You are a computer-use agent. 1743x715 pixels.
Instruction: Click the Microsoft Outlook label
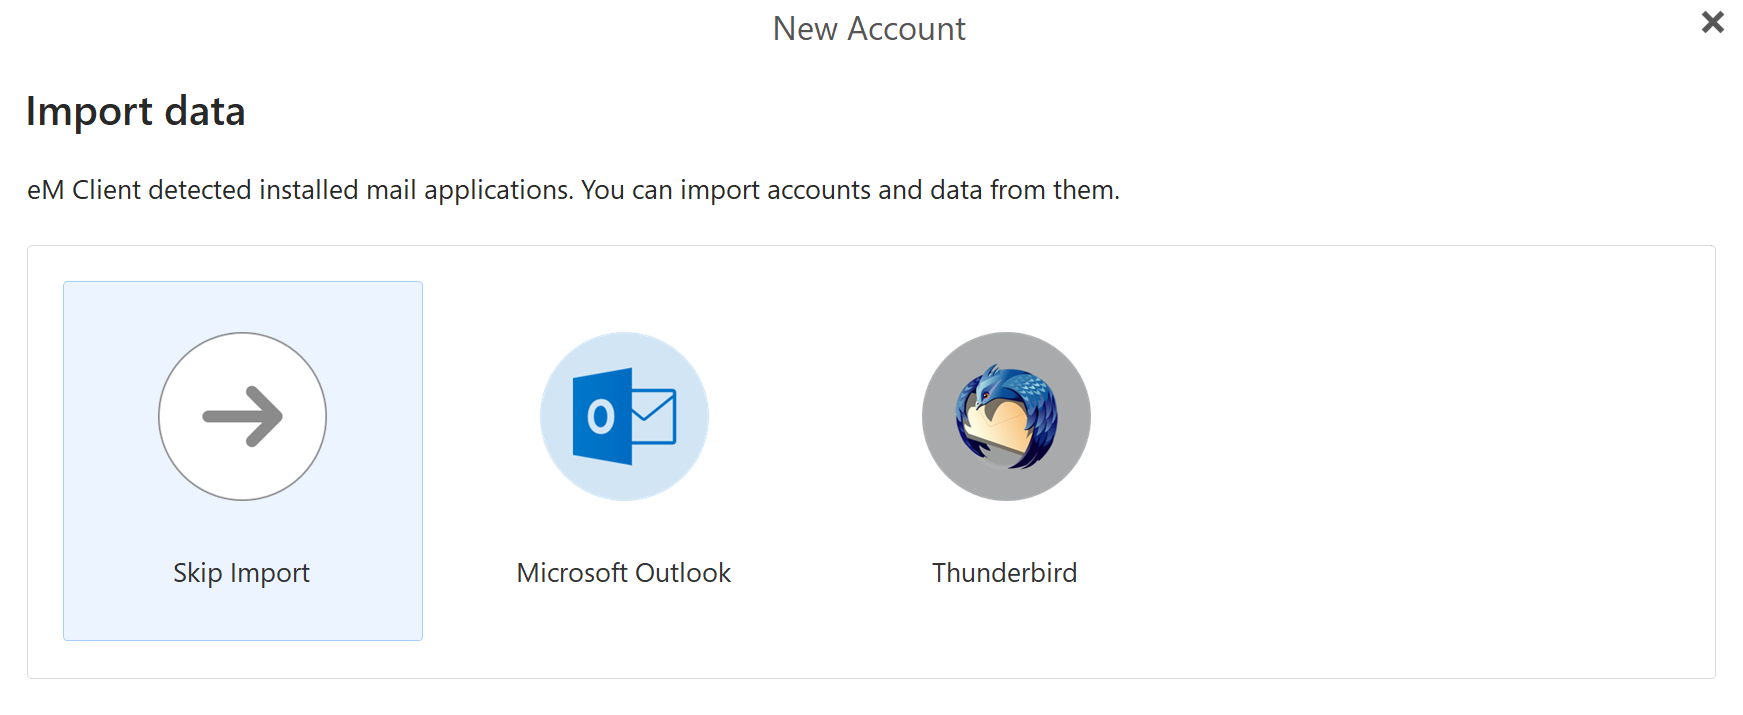[x=624, y=573]
